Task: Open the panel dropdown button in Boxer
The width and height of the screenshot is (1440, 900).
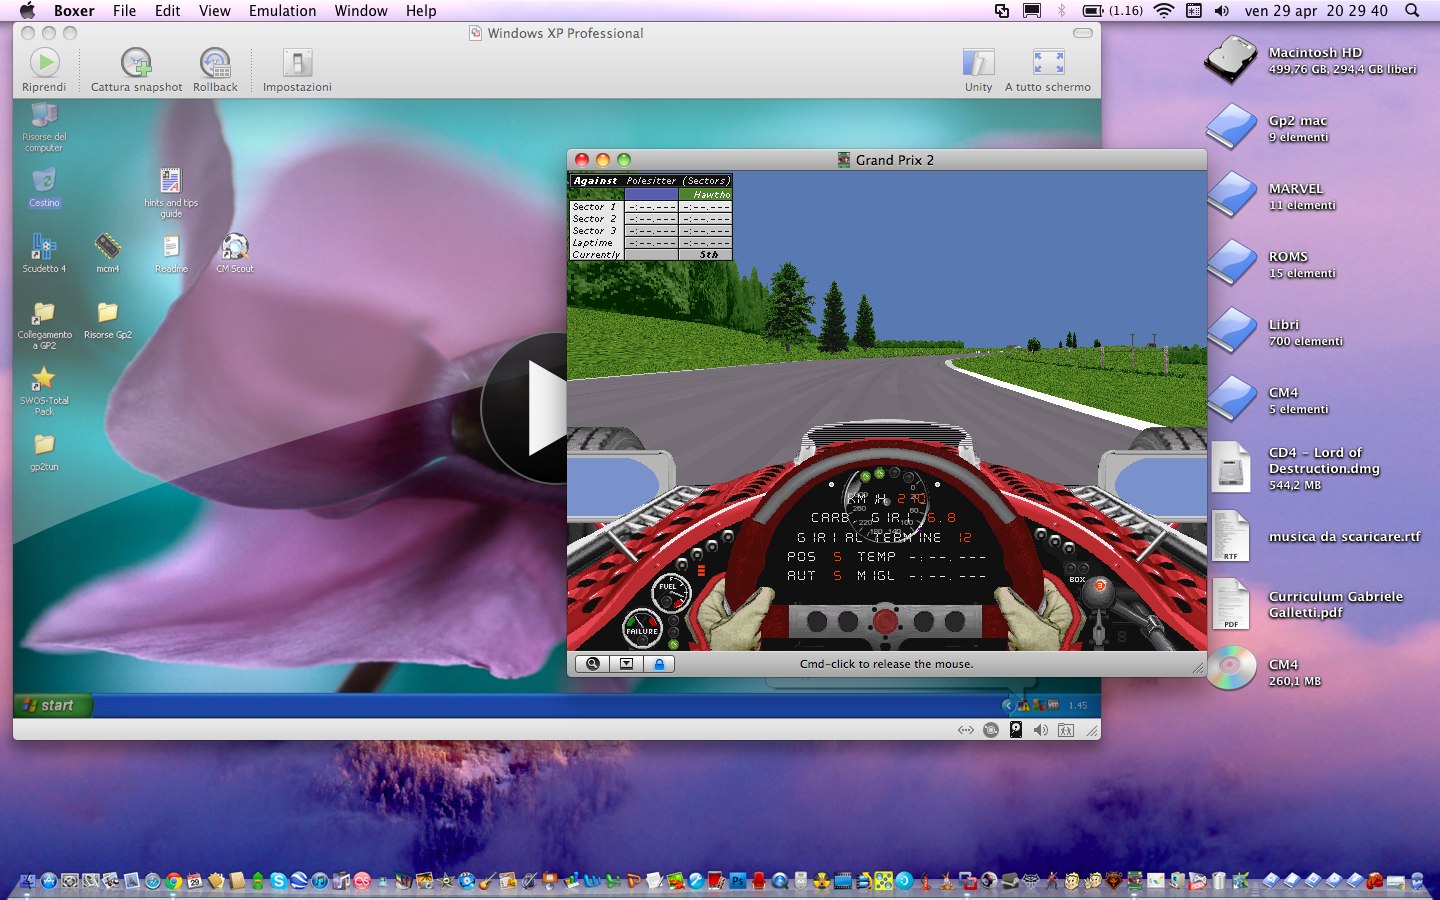Action: tap(626, 664)
